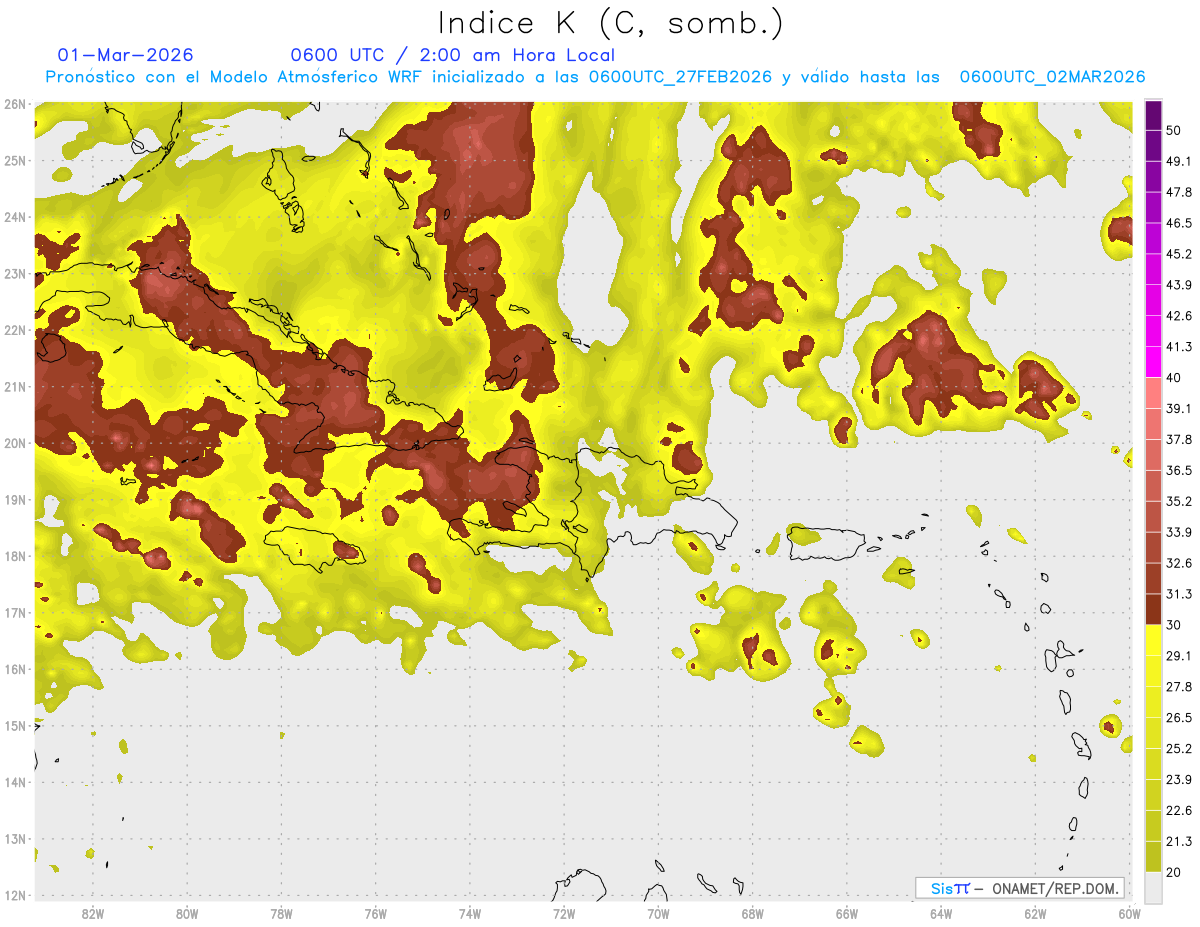Click the colorbar label '35.2'

1178,501
